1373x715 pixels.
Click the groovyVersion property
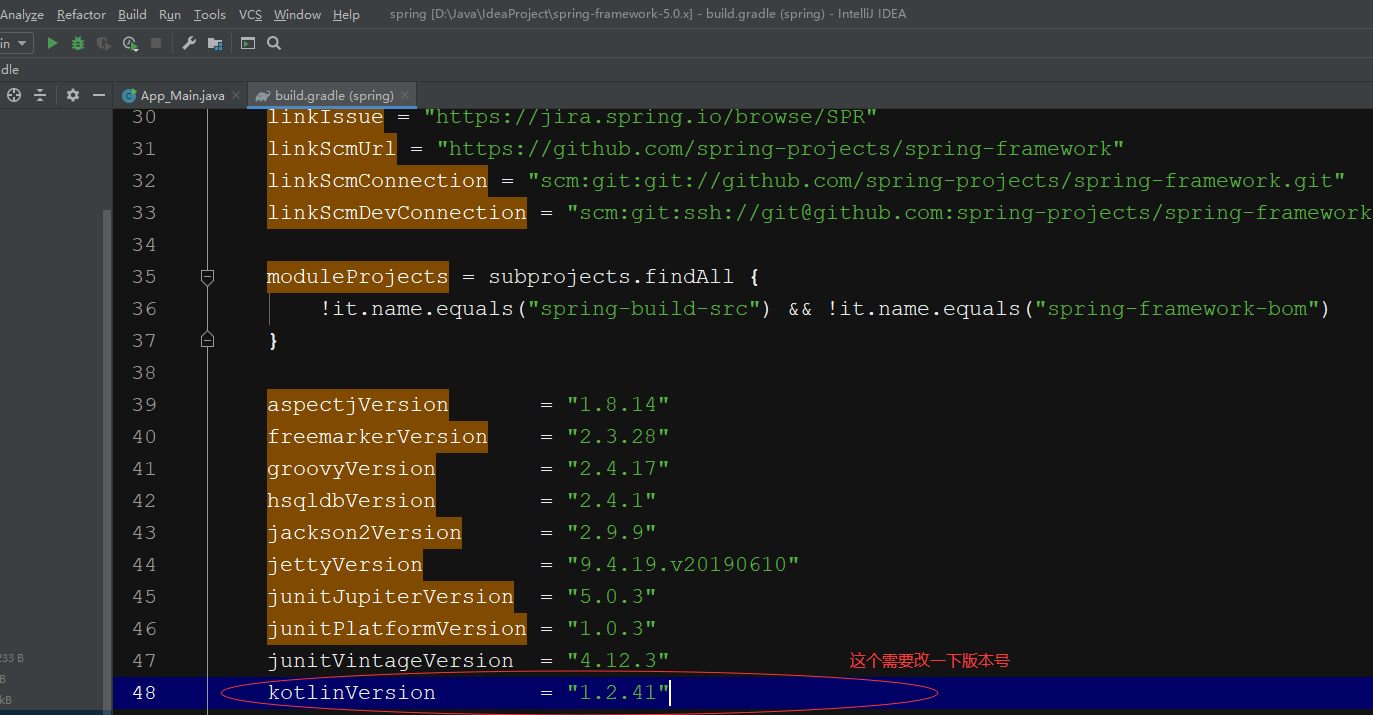[x=351, y=468]
